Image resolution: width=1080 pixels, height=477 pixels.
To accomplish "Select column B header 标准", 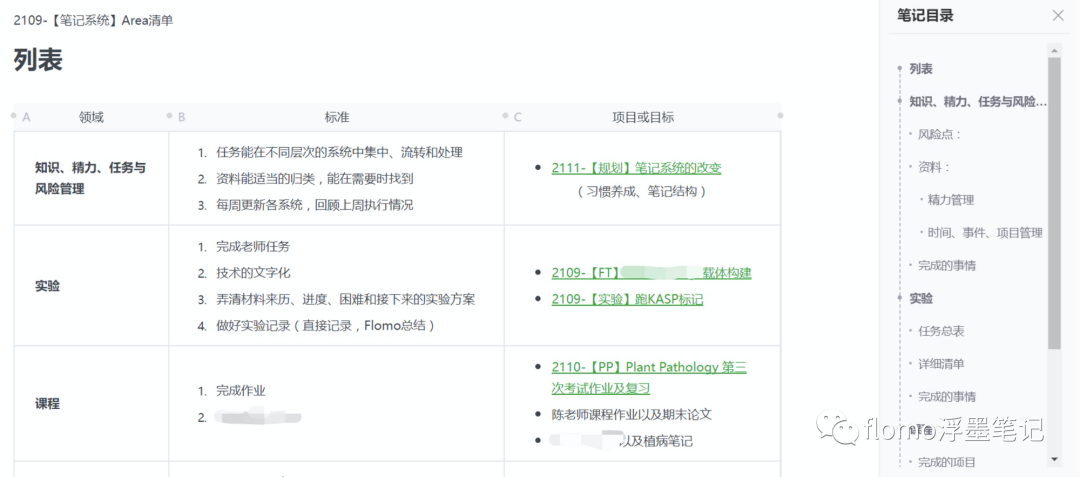I will click(x=337, y=118).
